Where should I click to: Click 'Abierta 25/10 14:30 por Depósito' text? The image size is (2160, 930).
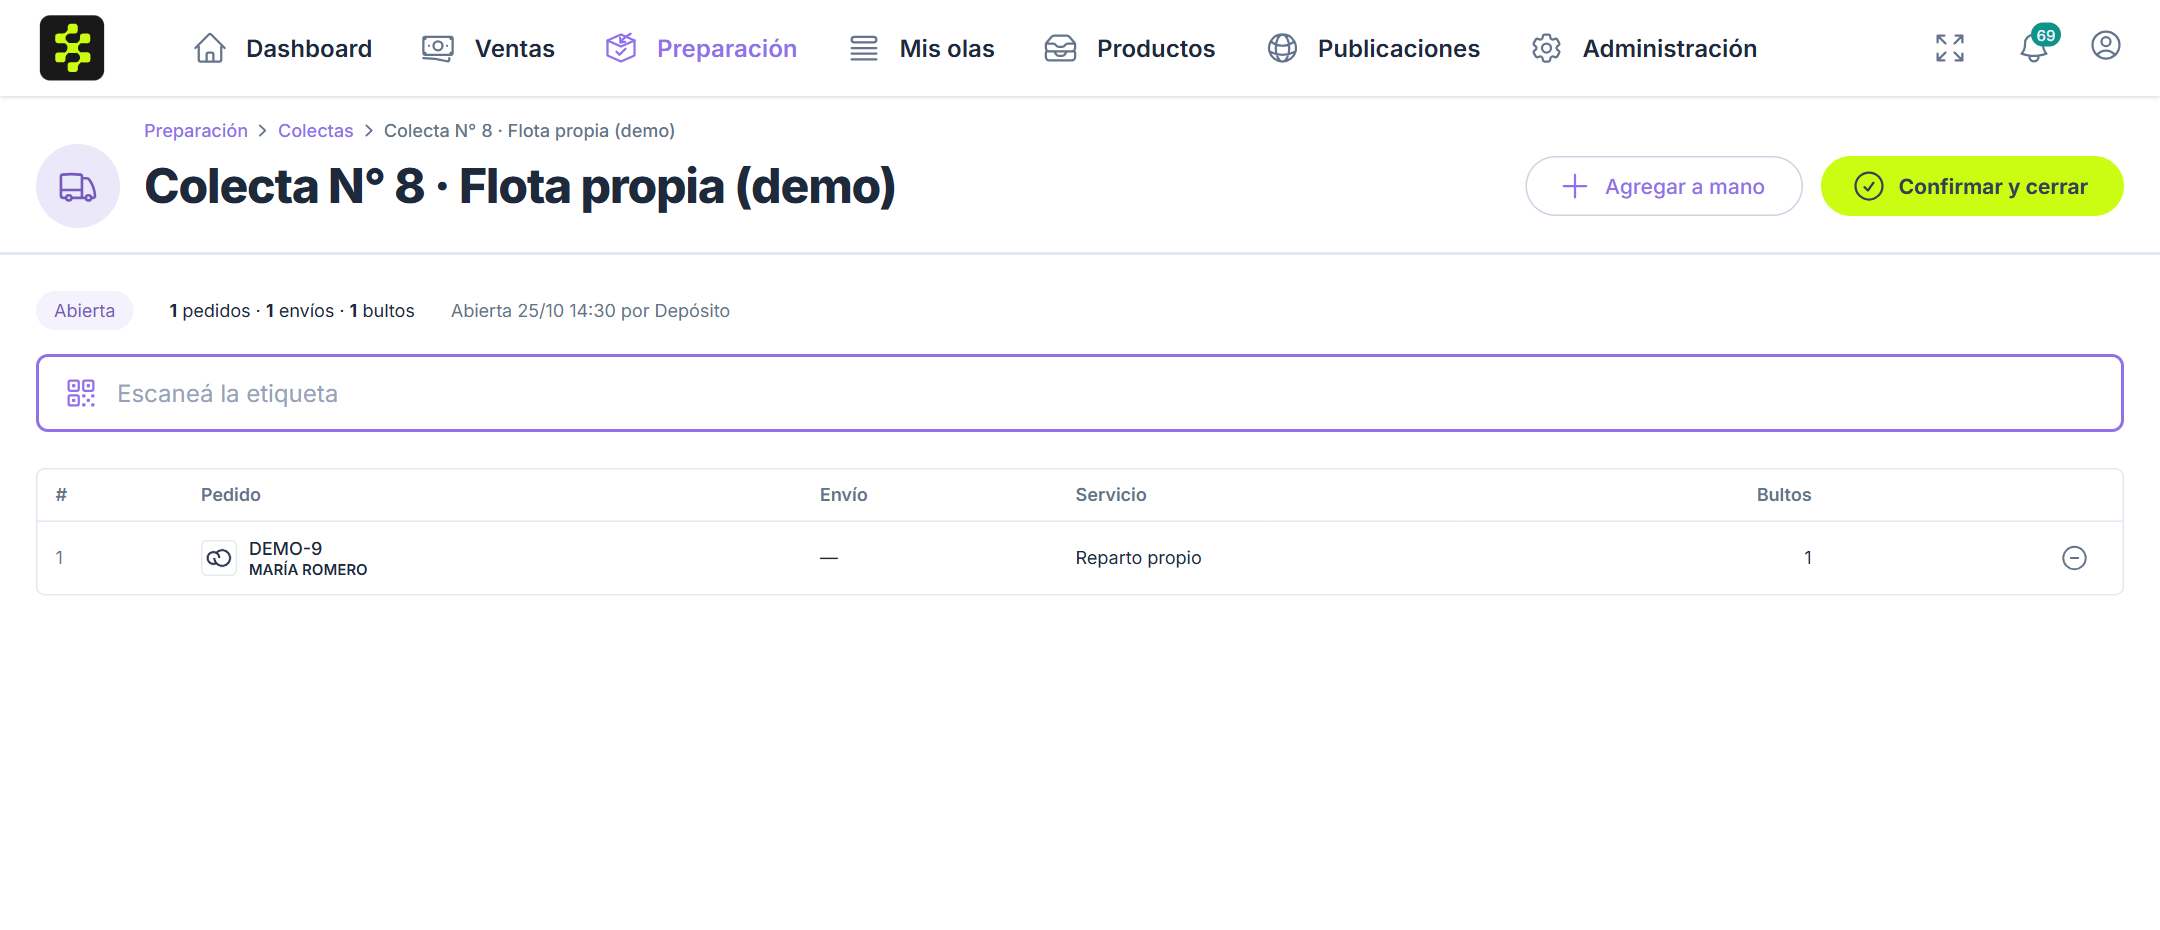(x=590, y=311)
